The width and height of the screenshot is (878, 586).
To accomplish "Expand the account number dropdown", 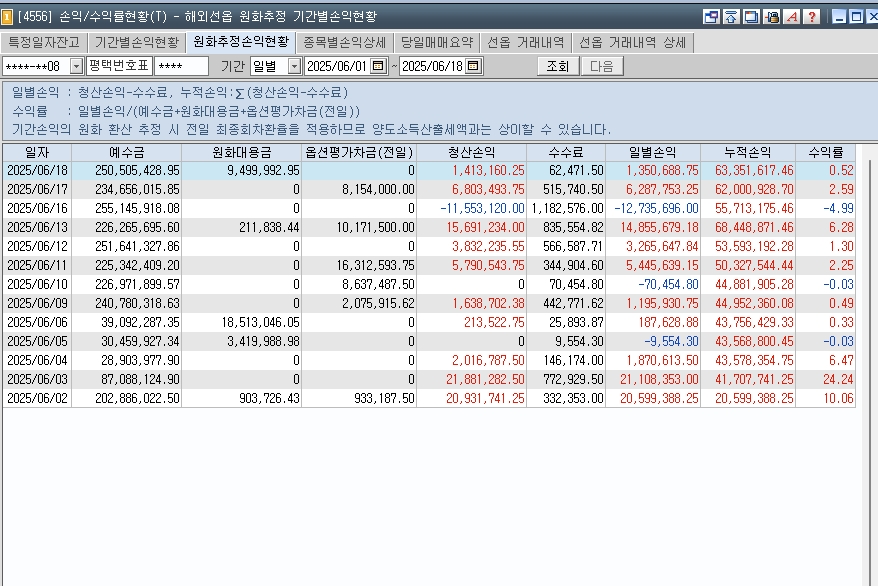I will click(x=77, y=66).
